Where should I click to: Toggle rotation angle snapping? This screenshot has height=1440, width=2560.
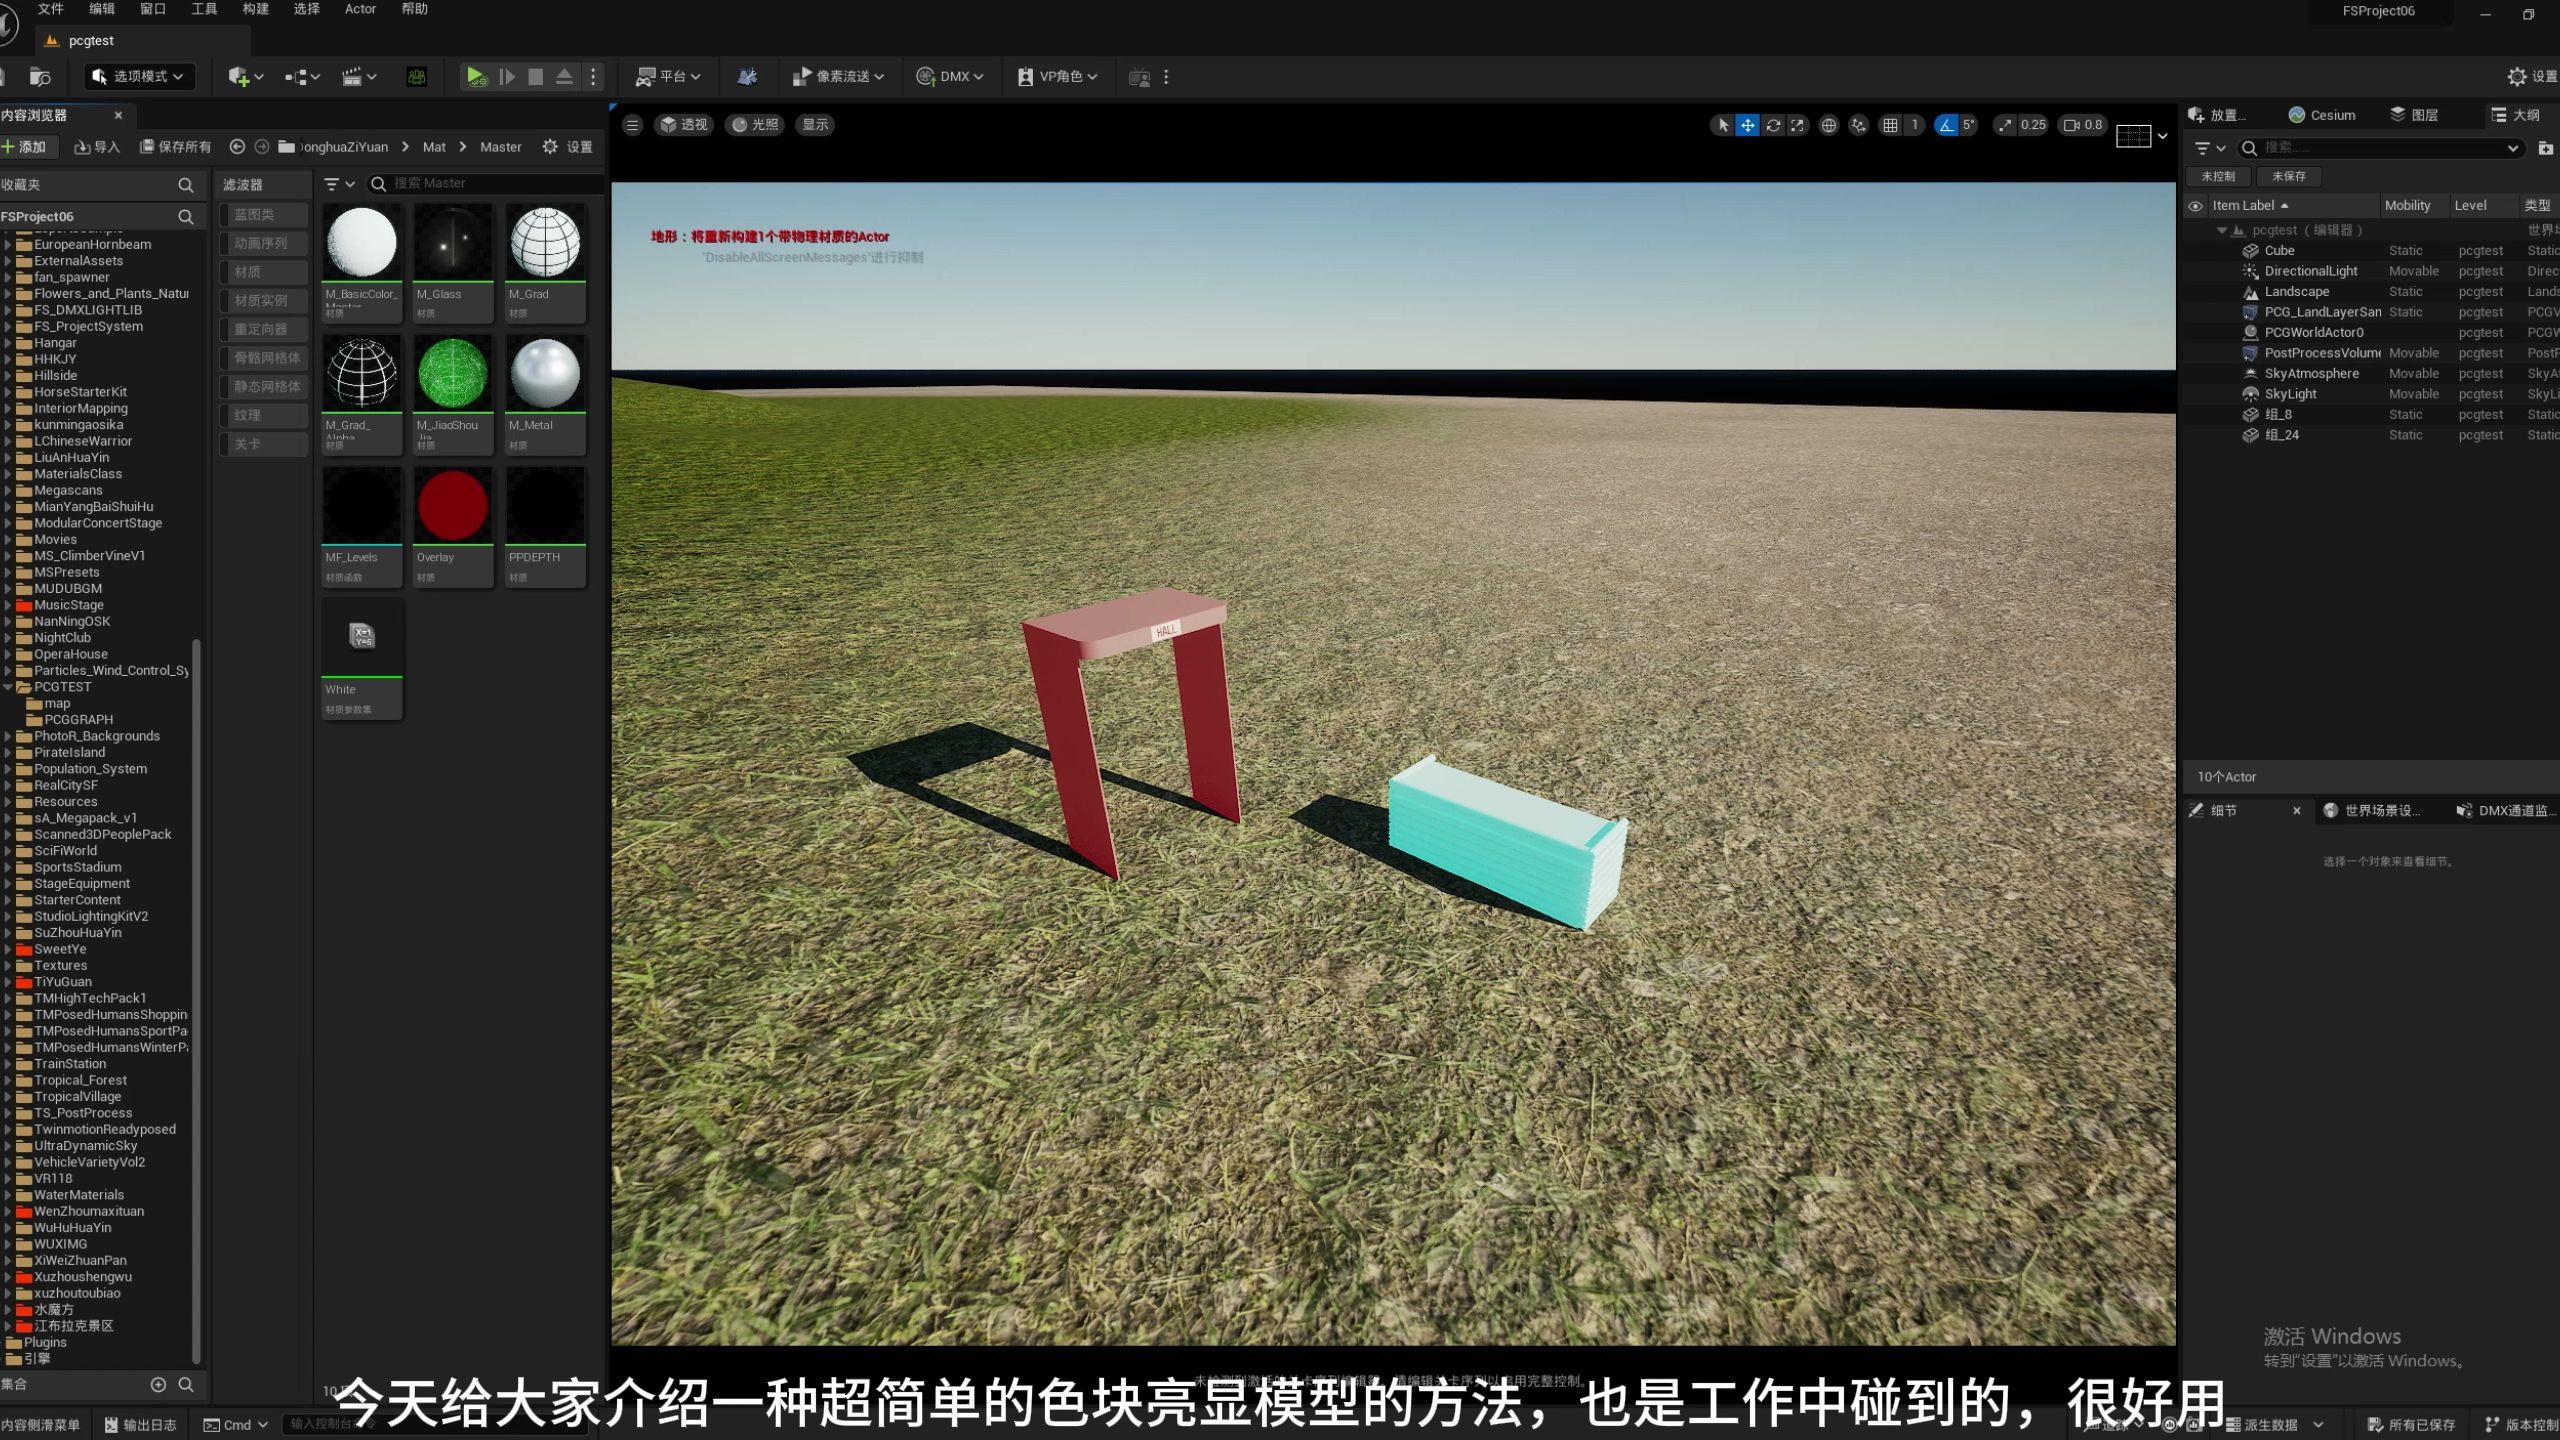point(1946,125)
